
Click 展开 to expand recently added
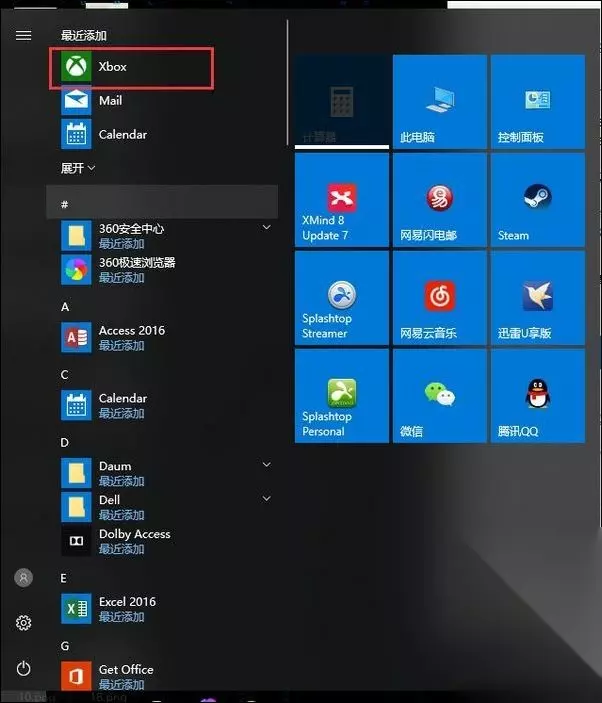point(78,168)
